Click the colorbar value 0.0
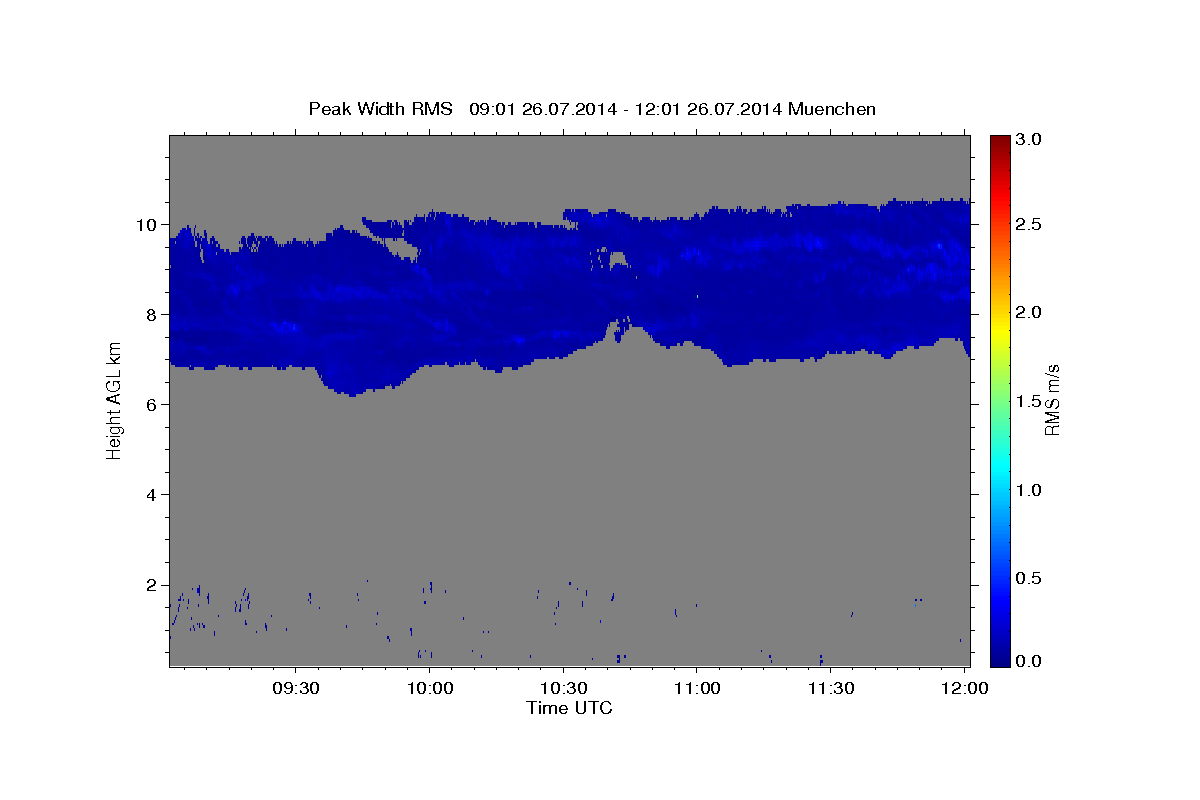Viewport: 1200px width, 800px height. [1028, 661]
